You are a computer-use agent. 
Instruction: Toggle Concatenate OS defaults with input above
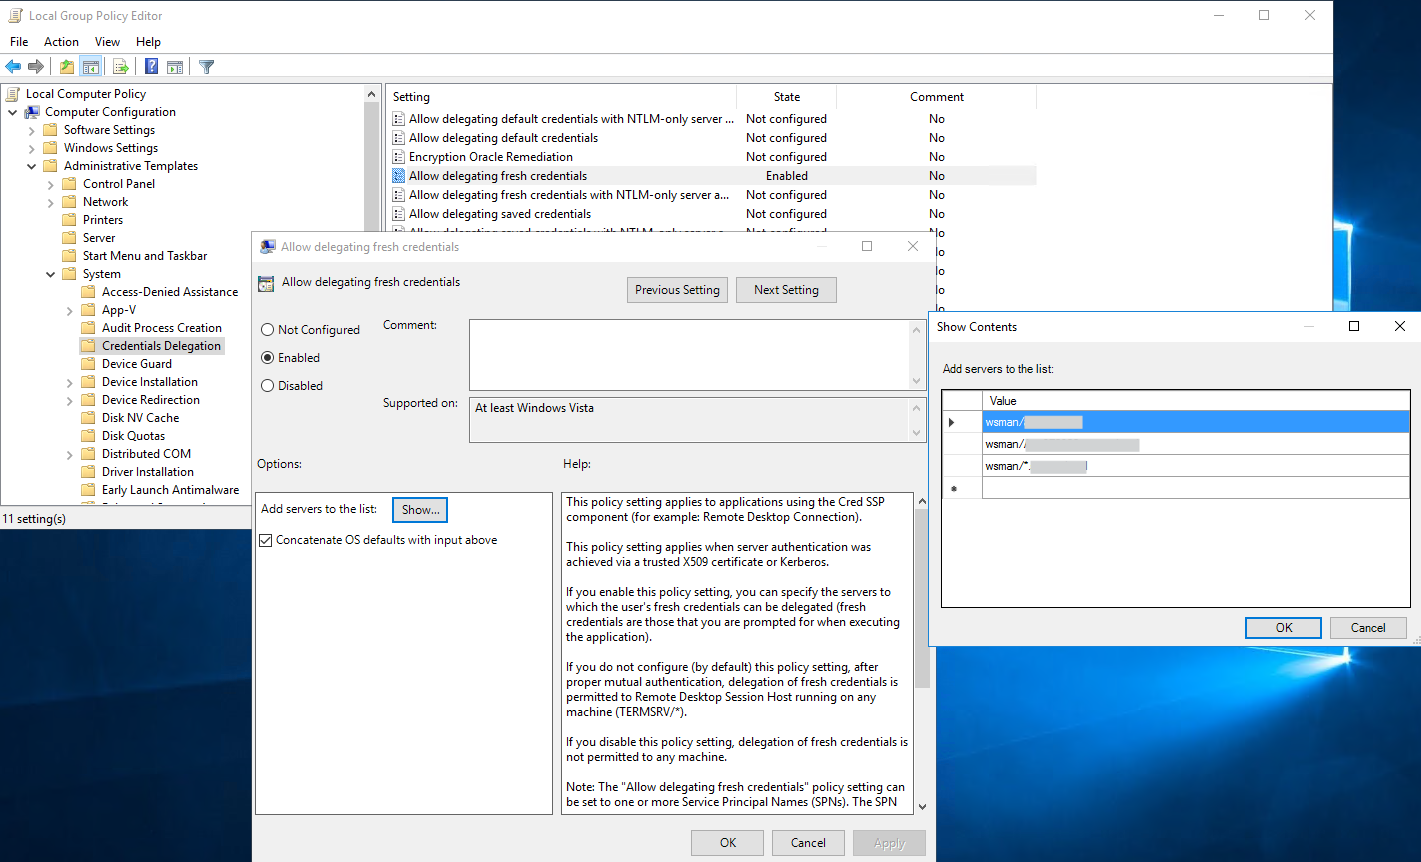click(265, 540)
